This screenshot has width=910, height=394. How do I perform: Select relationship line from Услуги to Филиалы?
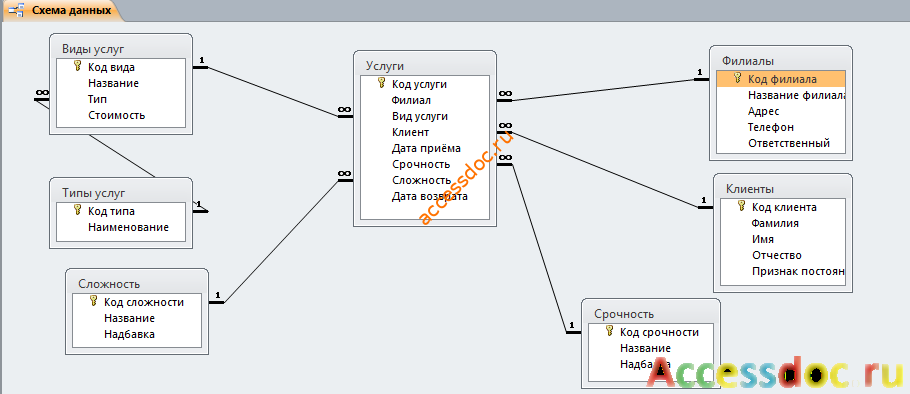[x=604, y=90]
